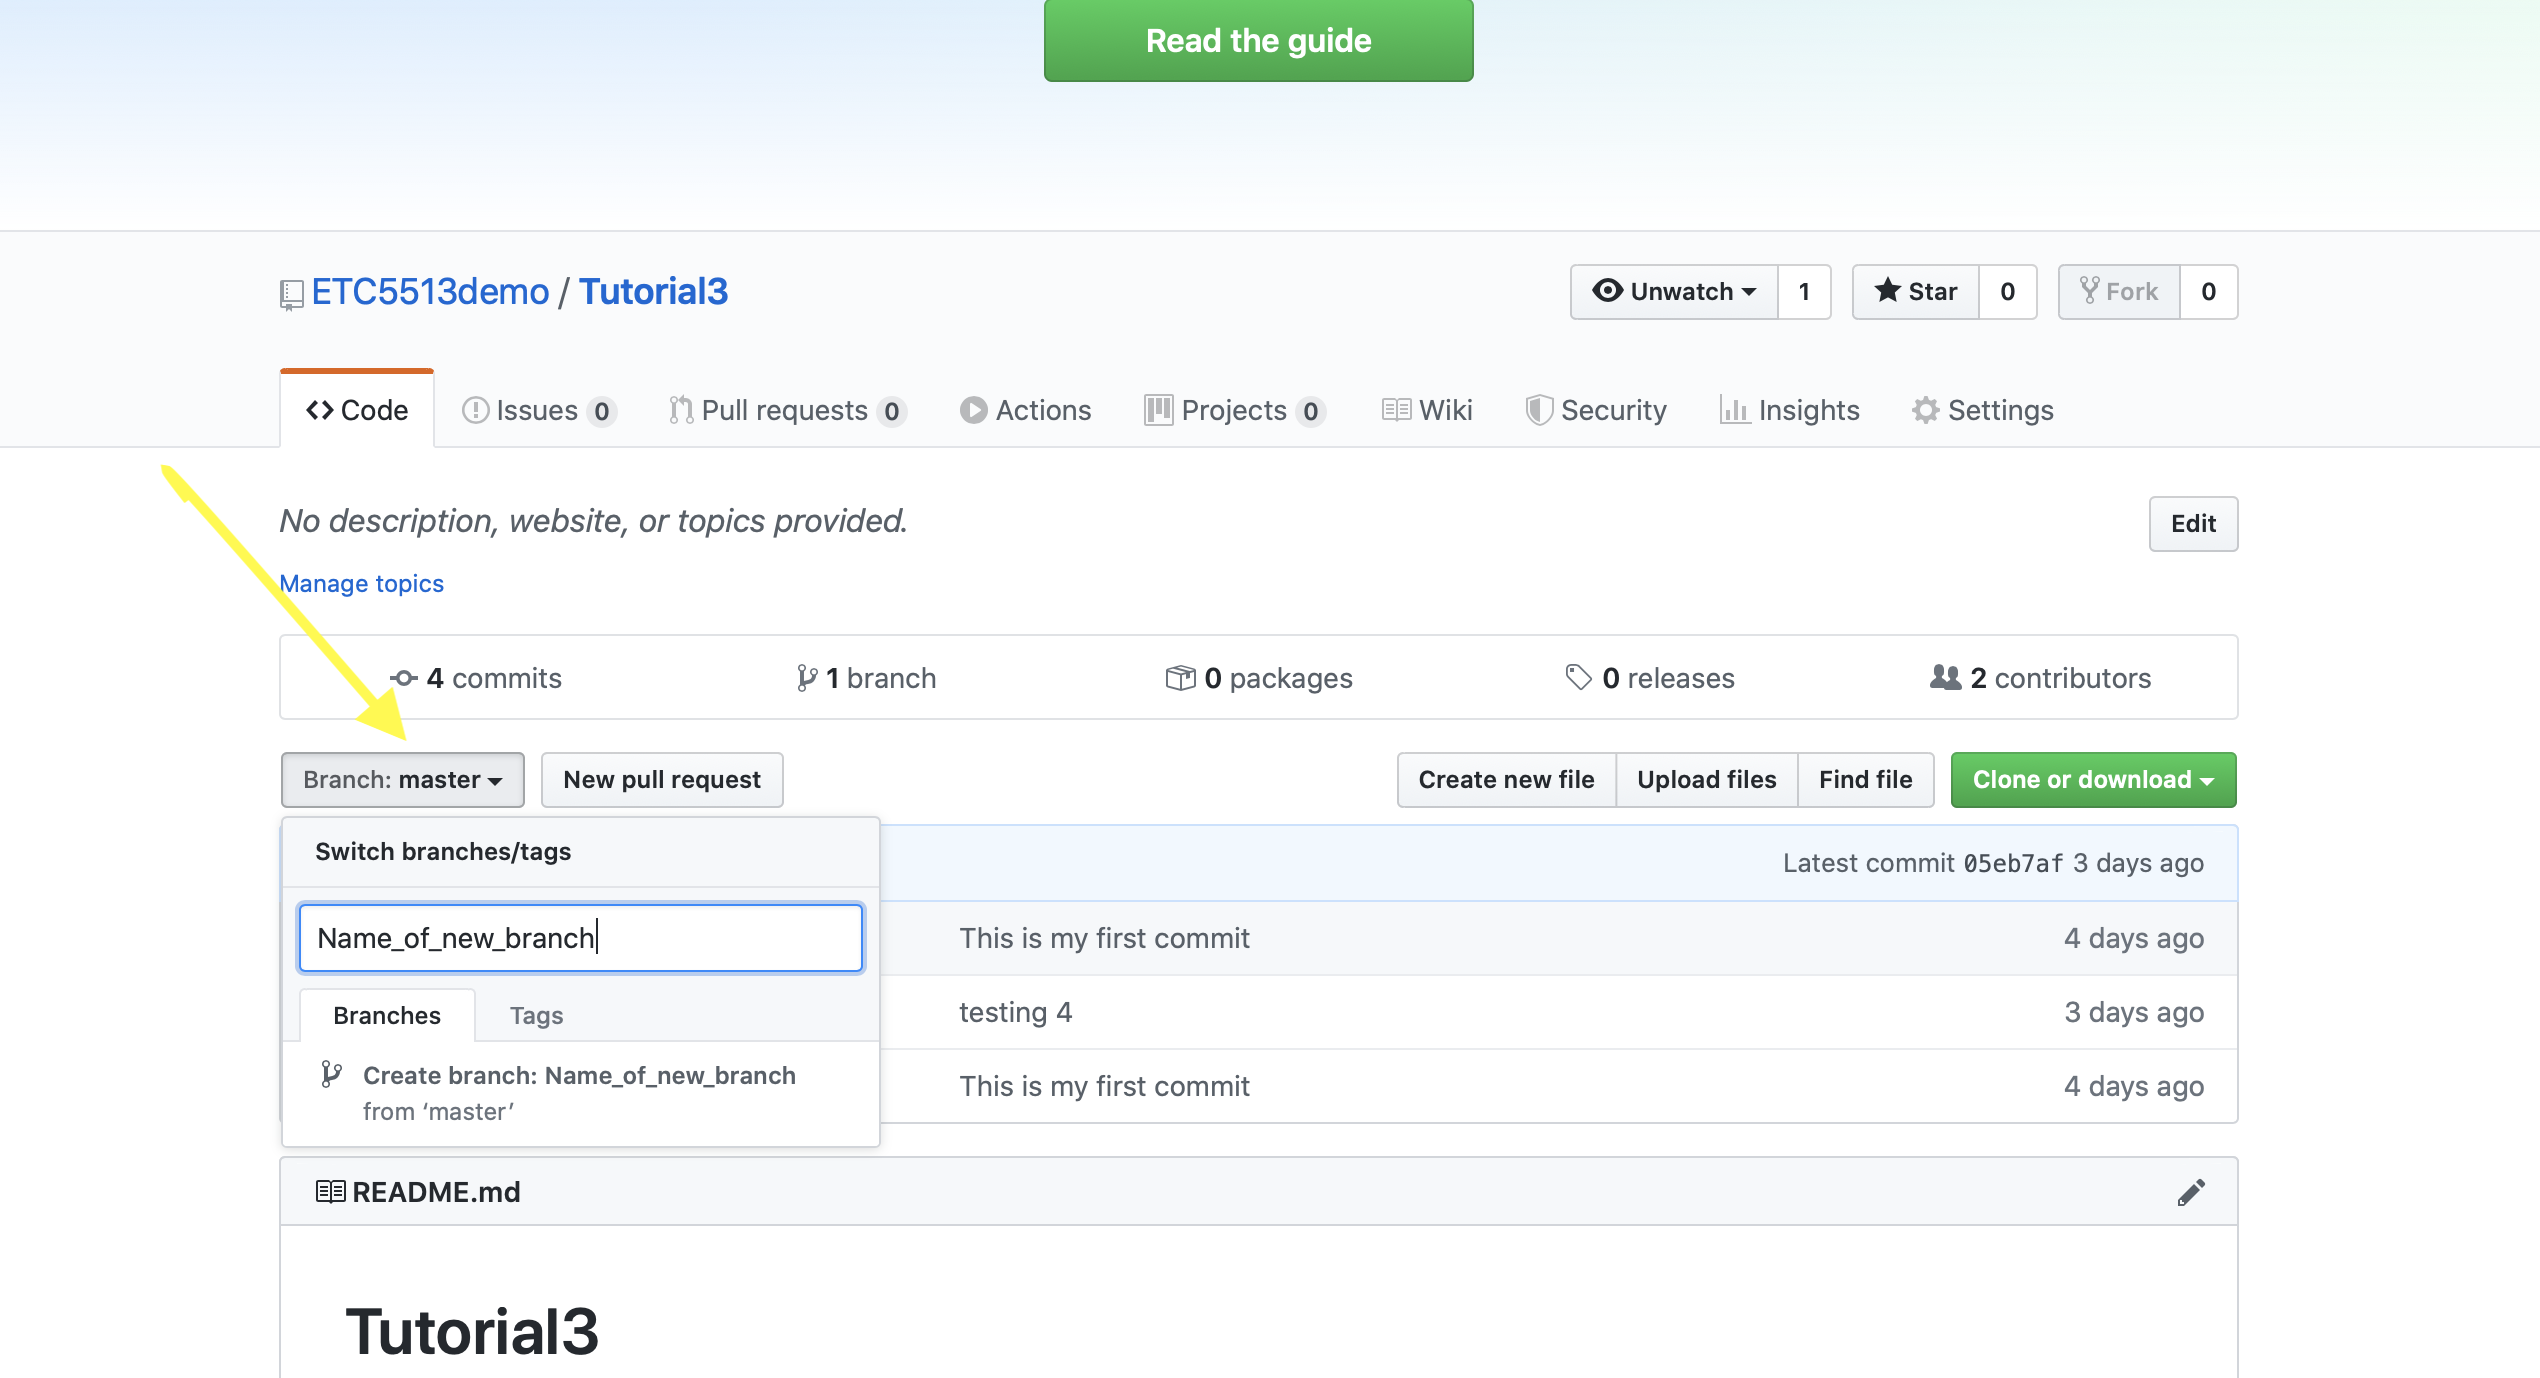Screen dimensions: 2540x1378
Task: Click the README.md book icon
Action: pyautogui.click(x=330, y=1192)
